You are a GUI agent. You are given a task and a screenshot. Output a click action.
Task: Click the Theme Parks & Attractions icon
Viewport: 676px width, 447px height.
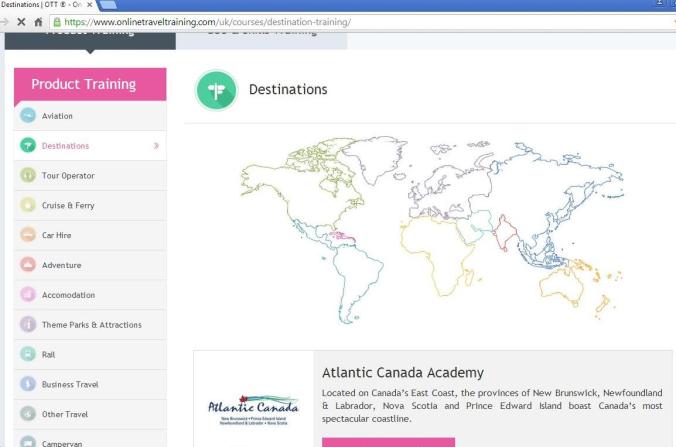click(x=28, y=324)
